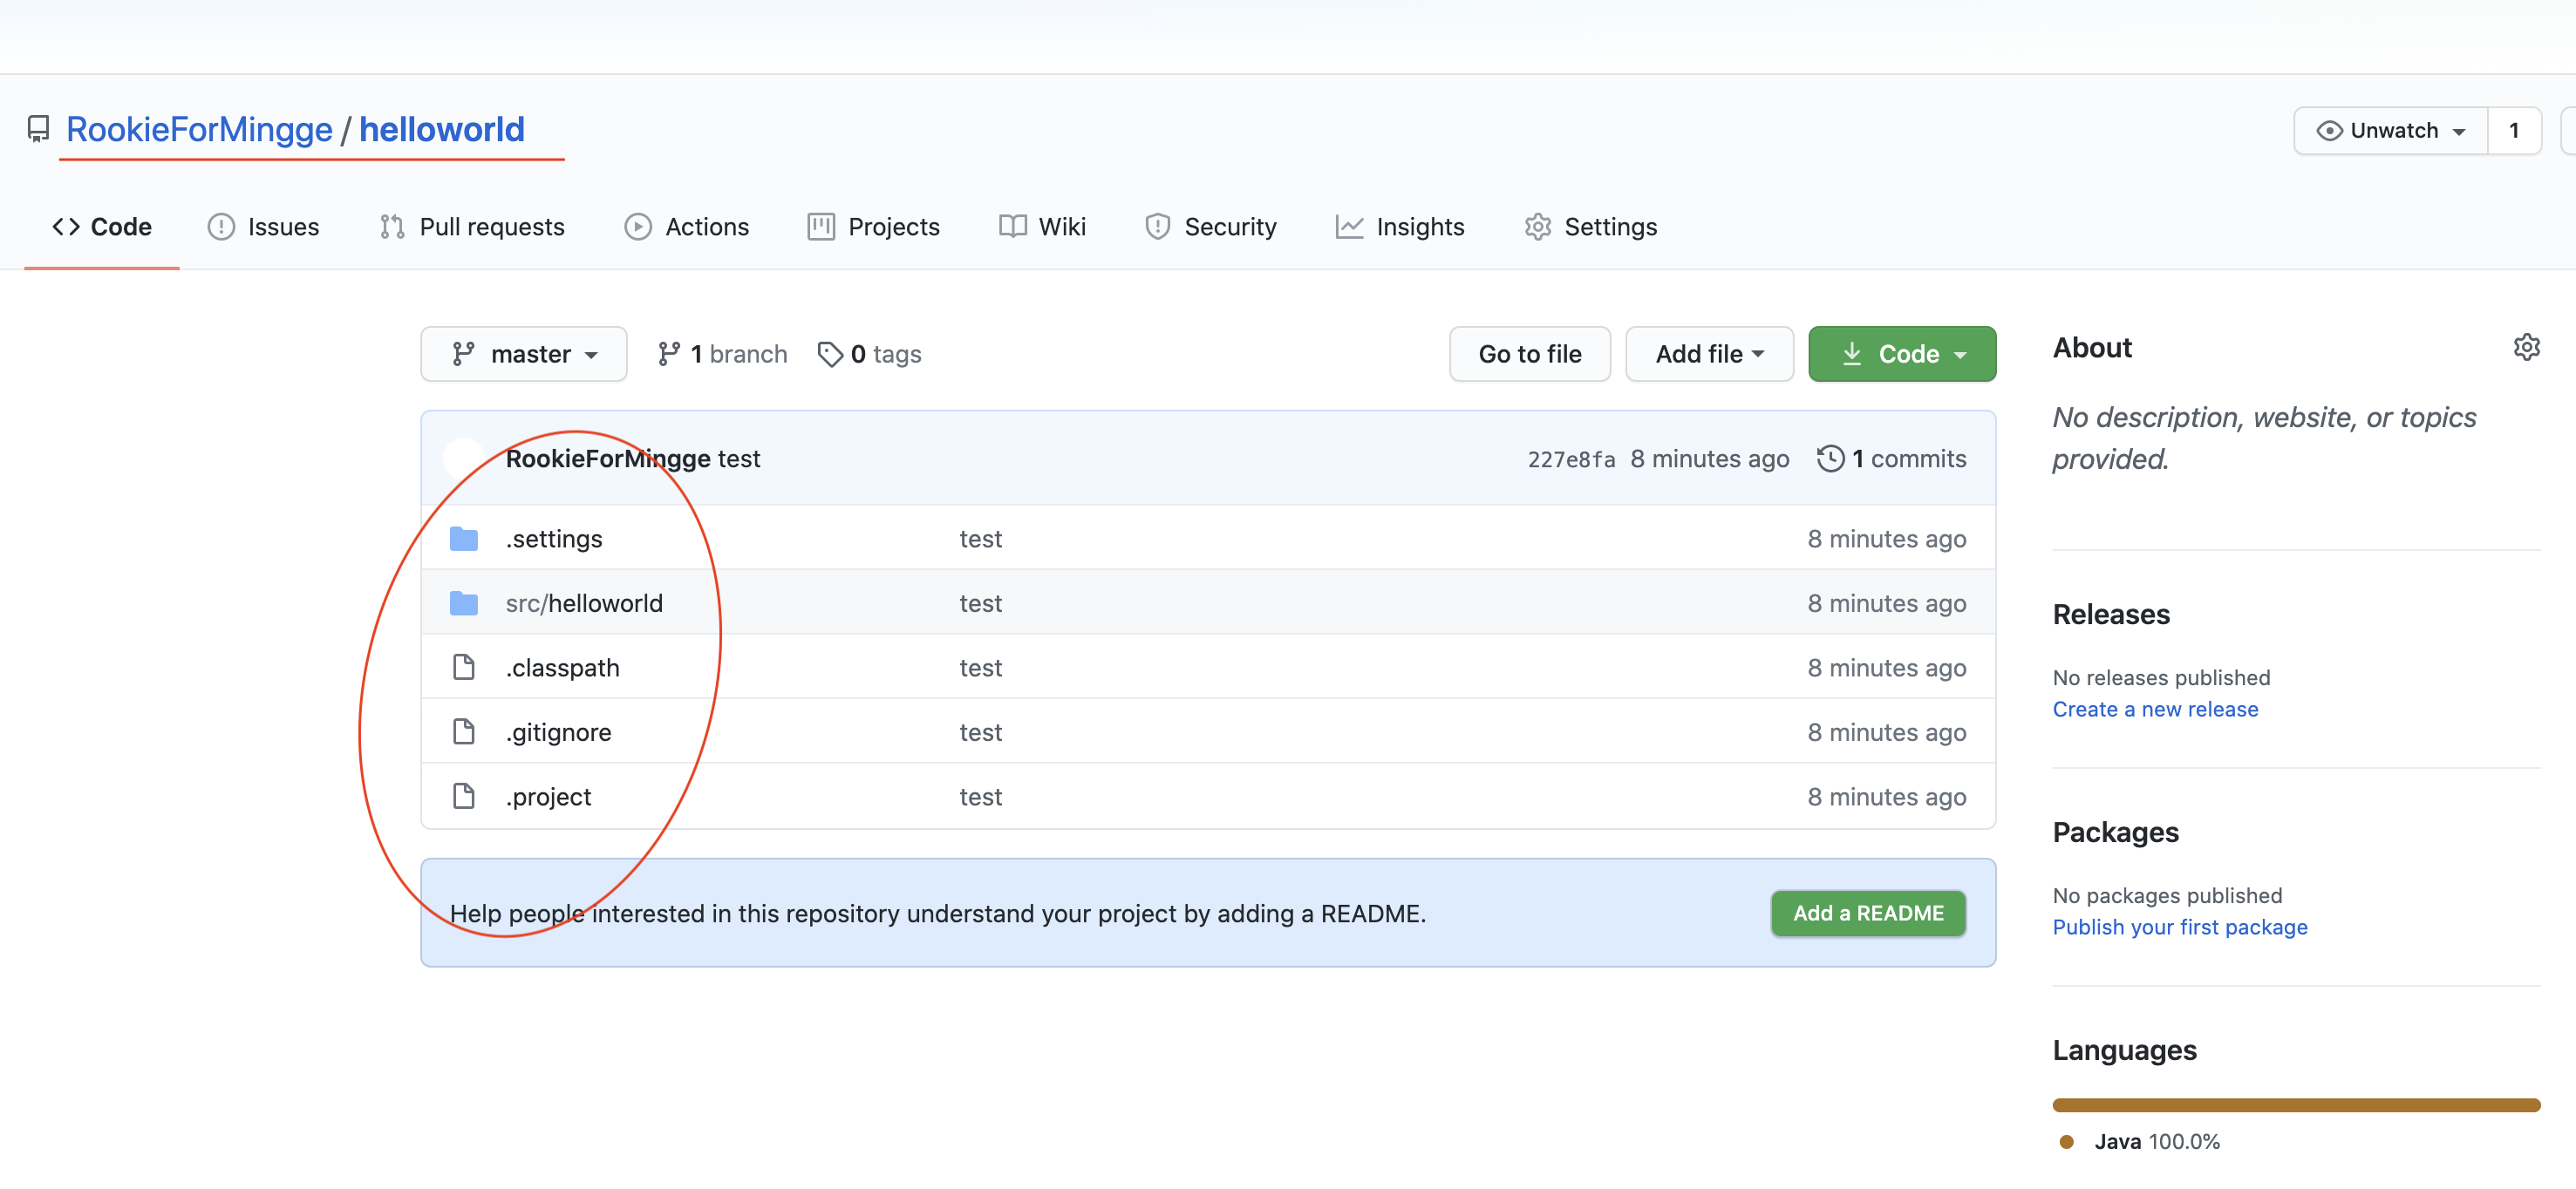This screenshot has height=1189, width=2576.
Task: Click the .classpath file icon
Action: [464, 667]
